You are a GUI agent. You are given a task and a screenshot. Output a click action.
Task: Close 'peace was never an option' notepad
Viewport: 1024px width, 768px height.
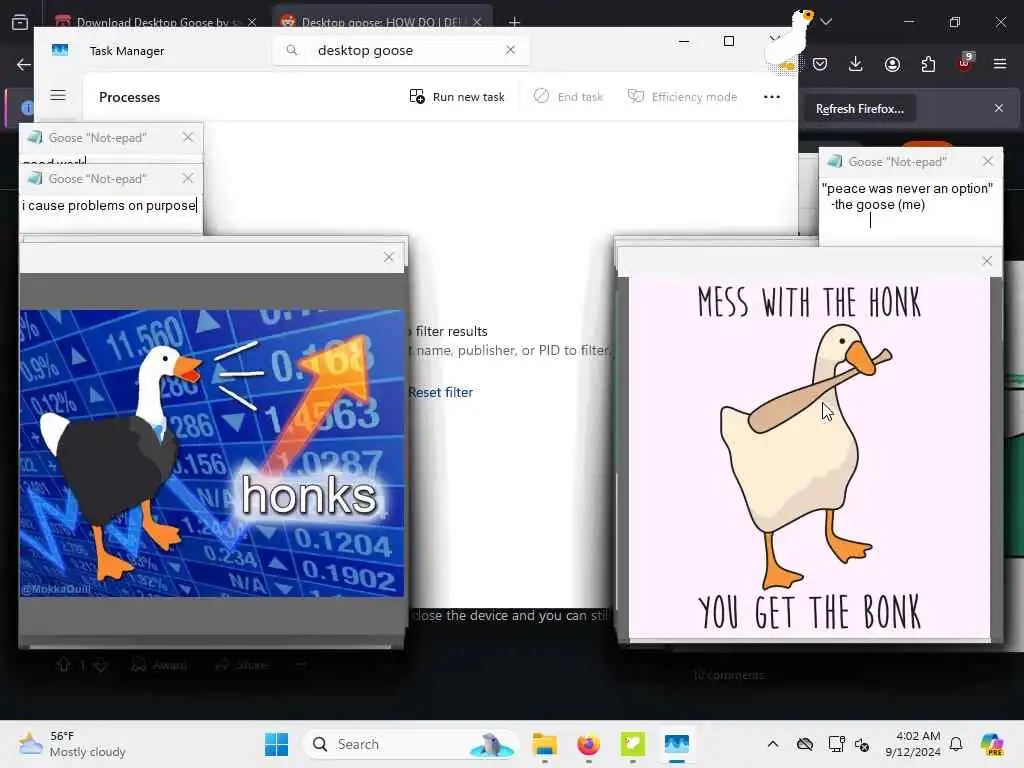[988, 161]
